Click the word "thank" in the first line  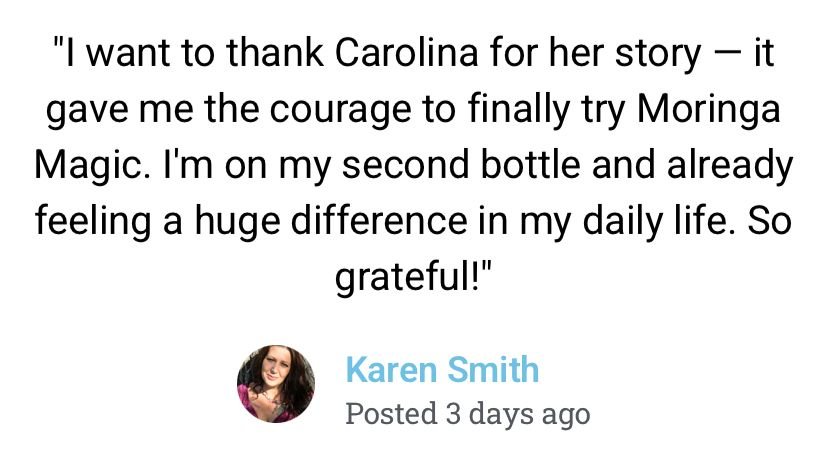(x=275, y=53)
